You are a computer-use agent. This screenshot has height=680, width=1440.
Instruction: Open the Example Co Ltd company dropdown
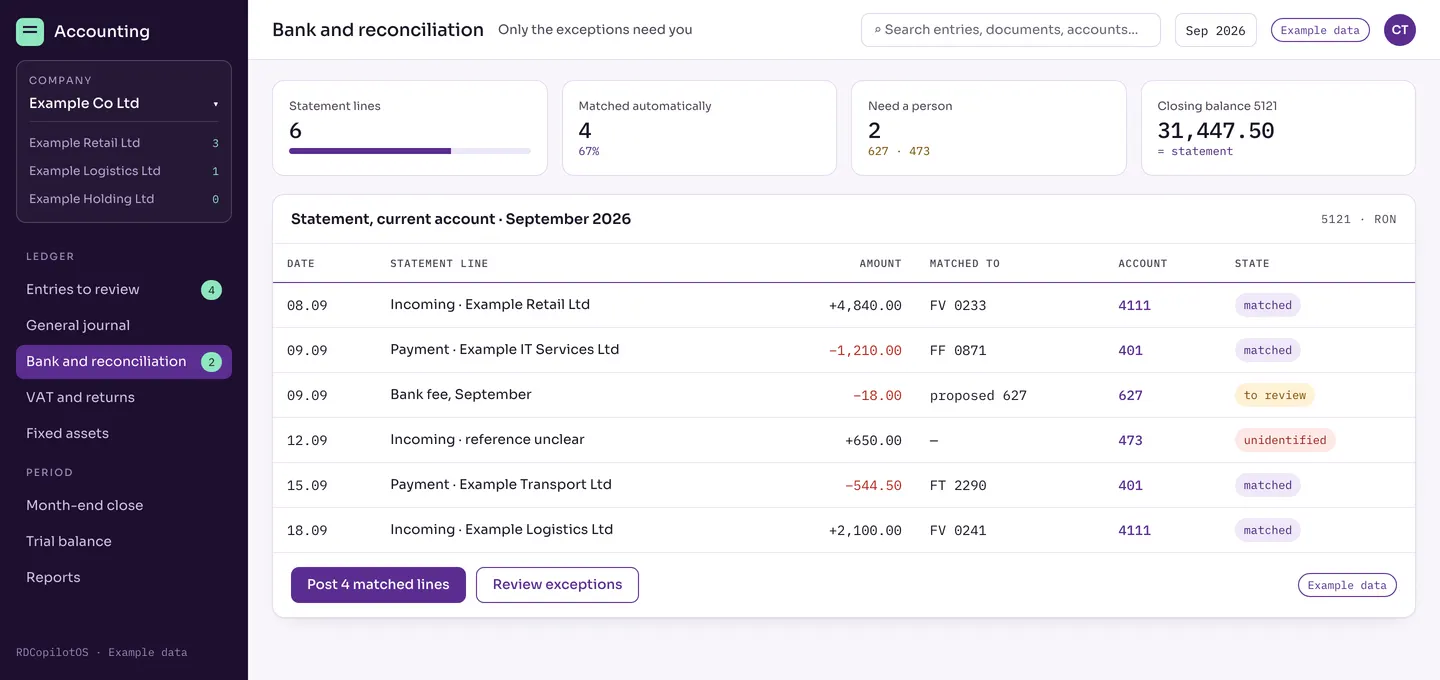tap(124, 103)
